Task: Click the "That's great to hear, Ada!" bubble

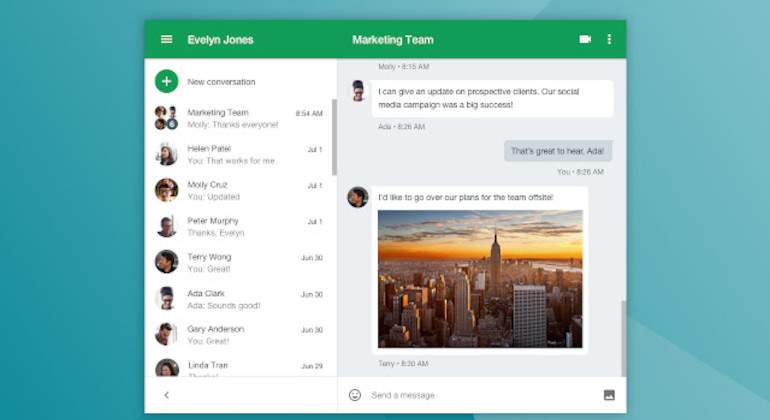Action: 558,151
